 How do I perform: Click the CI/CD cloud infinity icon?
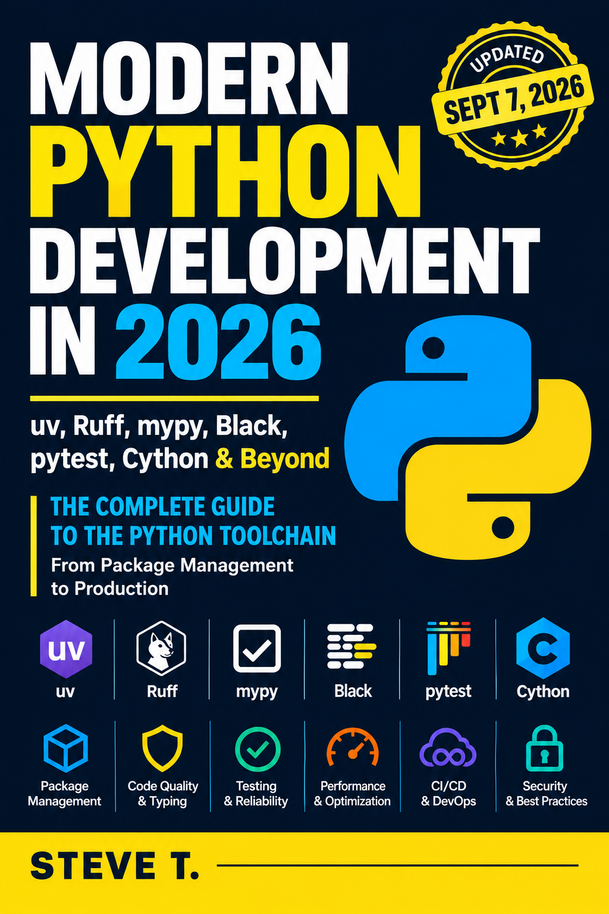point(448,748)
